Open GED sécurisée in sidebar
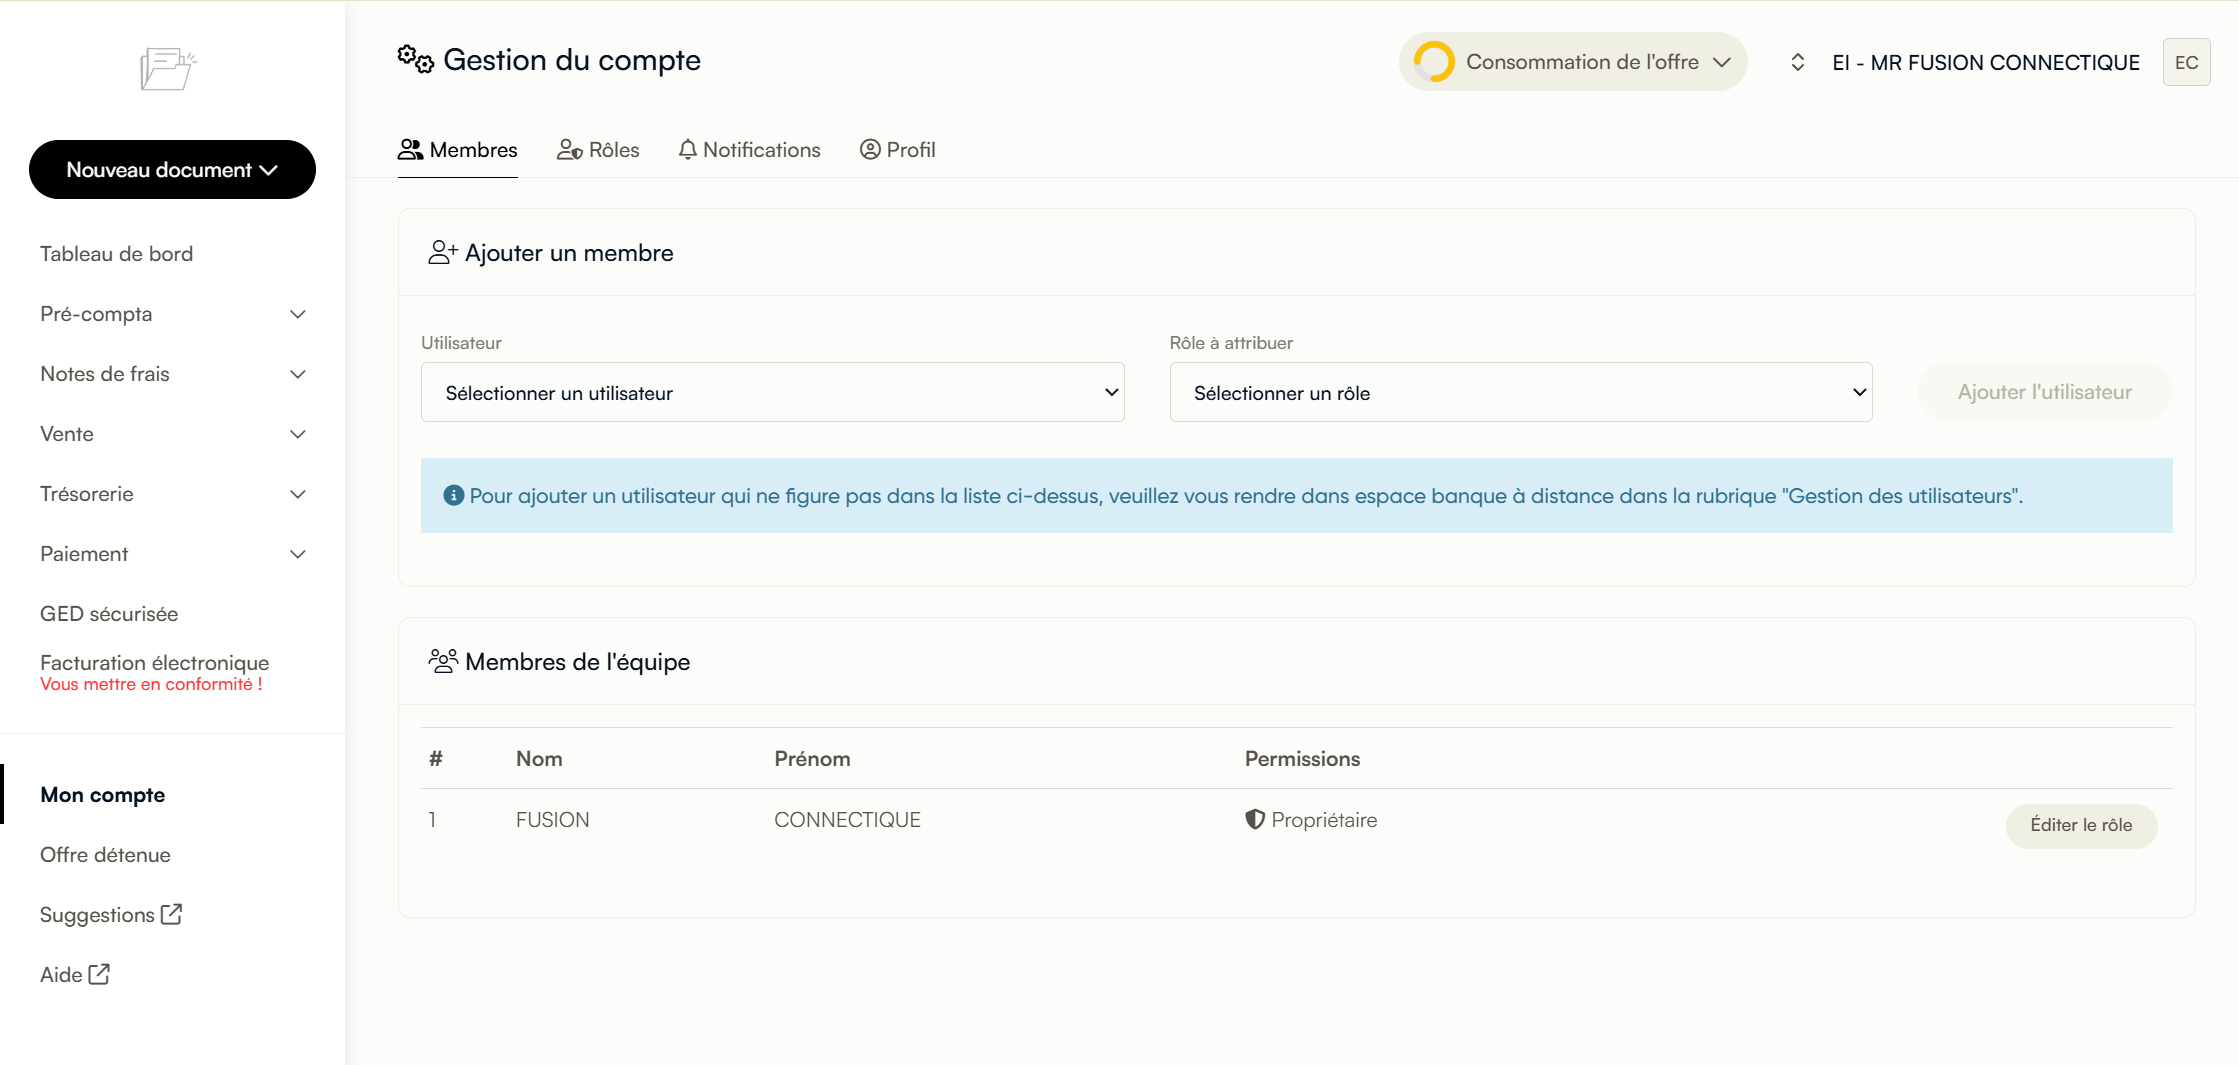 pyautogui.click(x=109, y=614)
